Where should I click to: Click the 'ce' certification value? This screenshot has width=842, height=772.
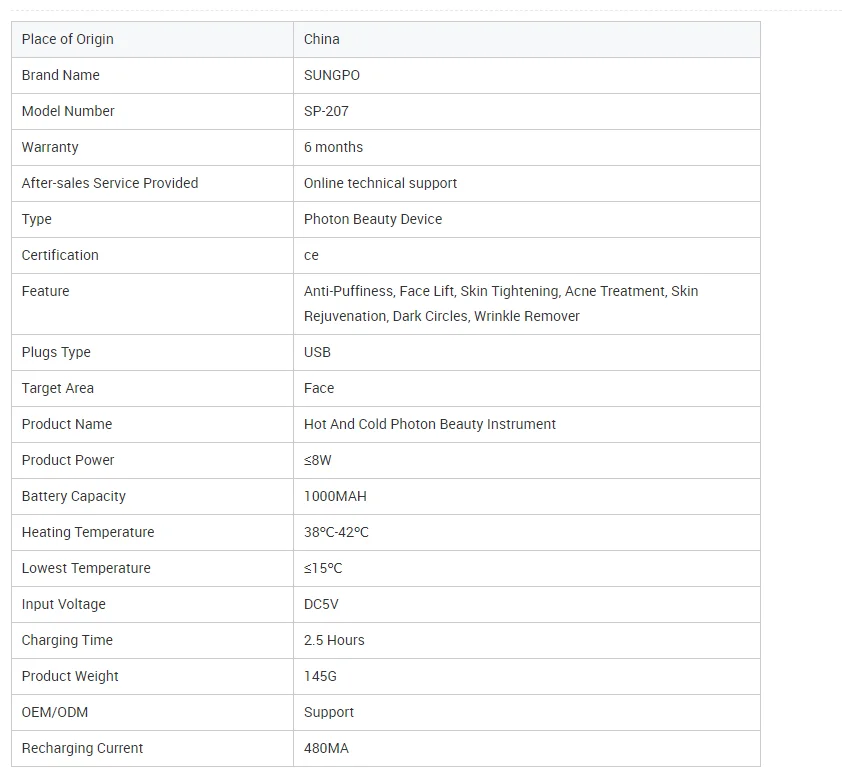click(x=311, y=255)
